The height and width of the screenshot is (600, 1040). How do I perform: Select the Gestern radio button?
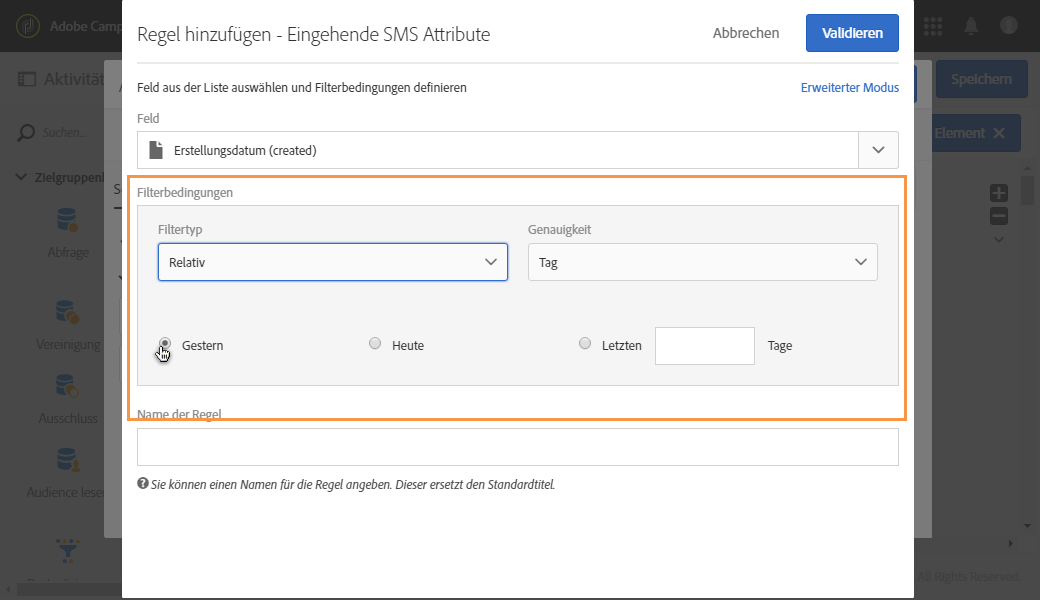point(165,344)
